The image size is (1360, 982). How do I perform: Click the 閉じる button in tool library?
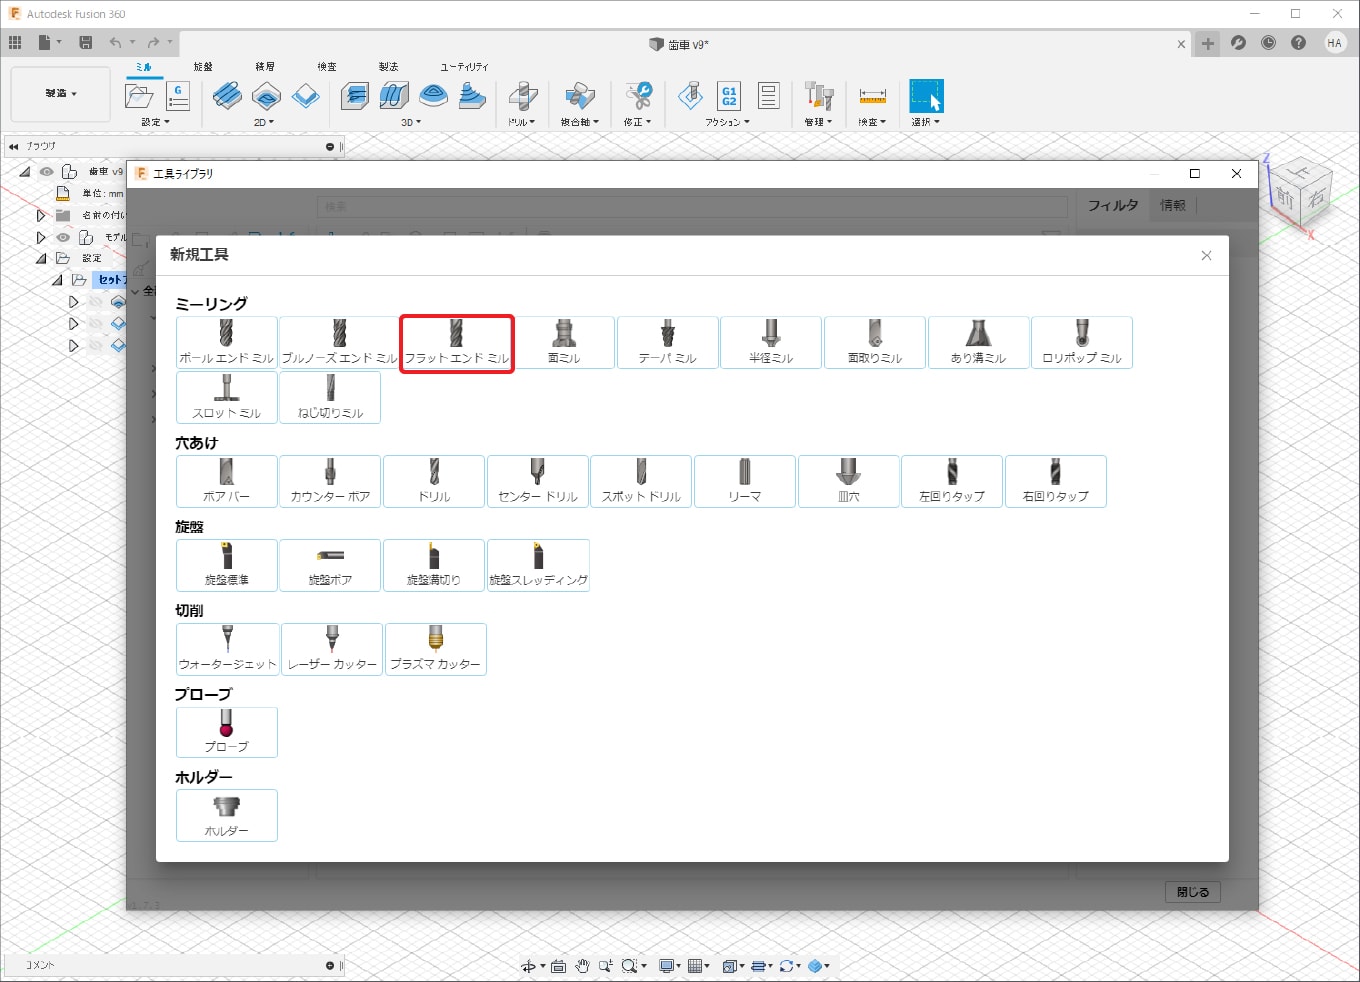(1192, 892)
